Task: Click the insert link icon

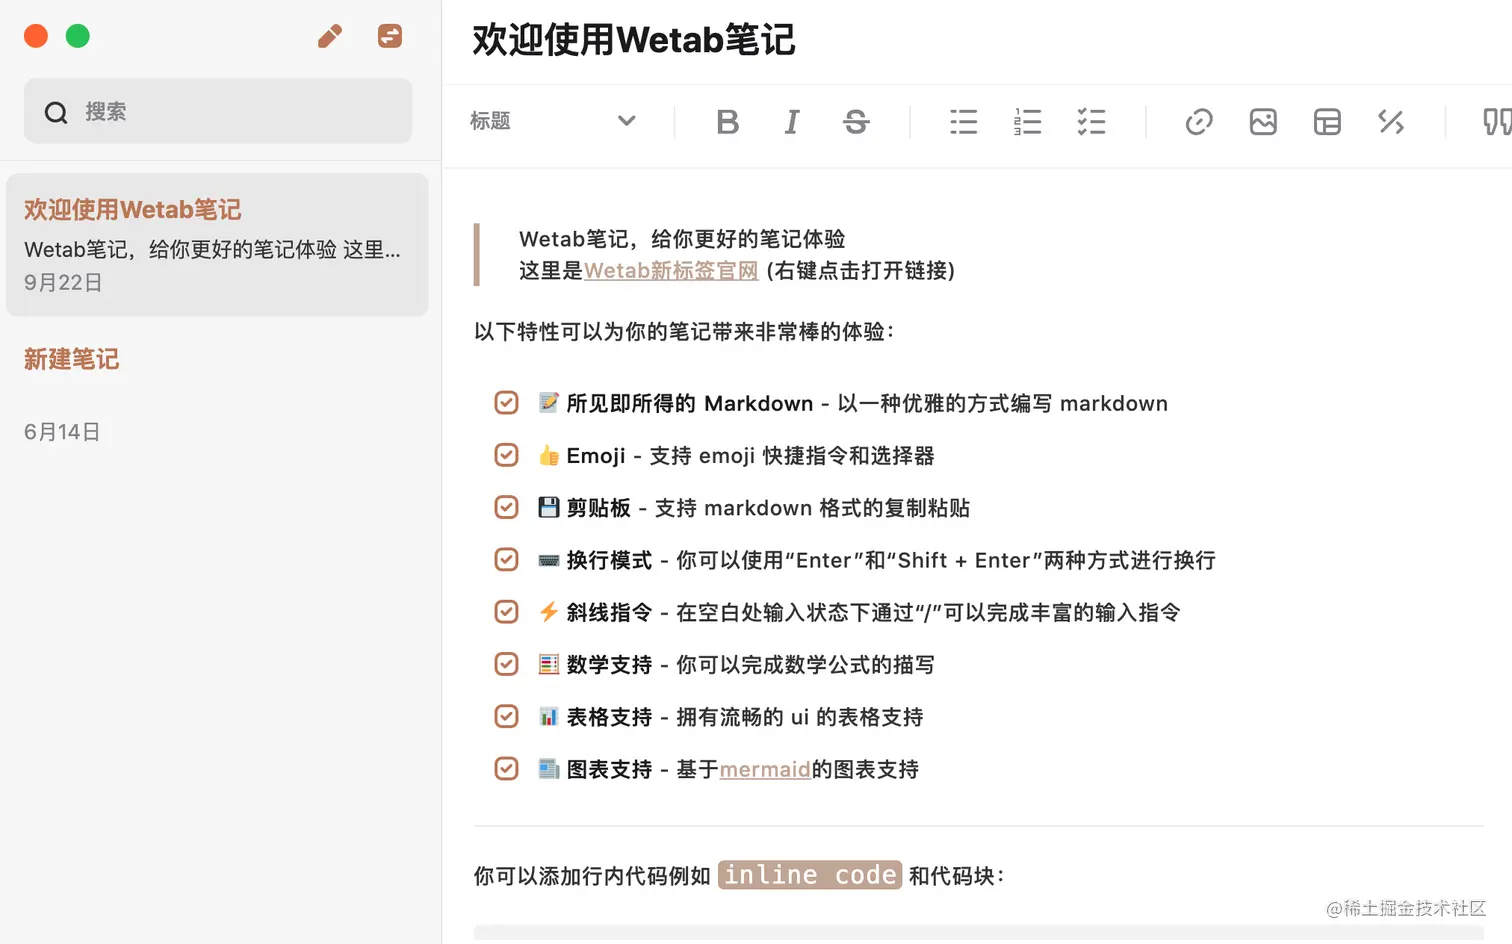Action: (x=1199, y=122)
